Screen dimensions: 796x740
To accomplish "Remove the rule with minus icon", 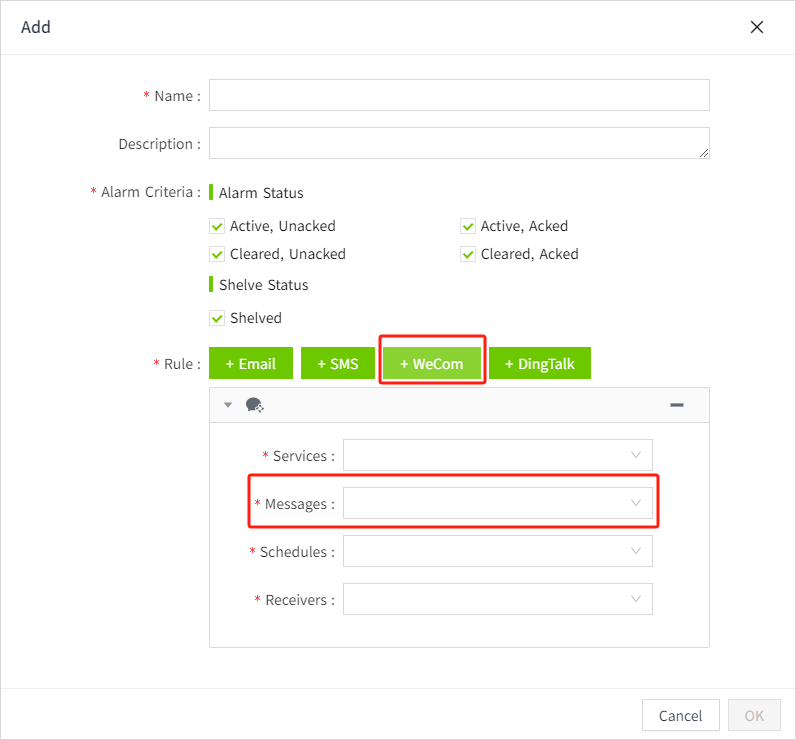I will [676, 405].
